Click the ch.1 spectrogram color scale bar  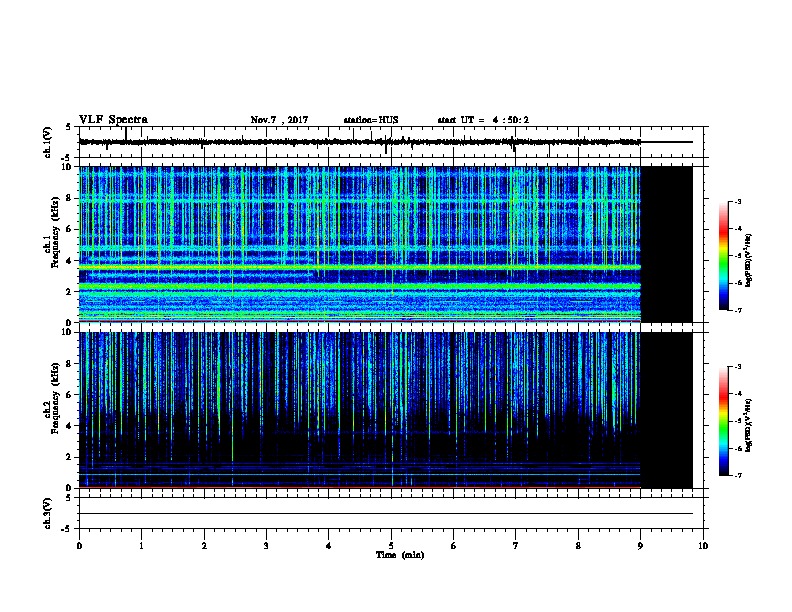click(723, 256)
